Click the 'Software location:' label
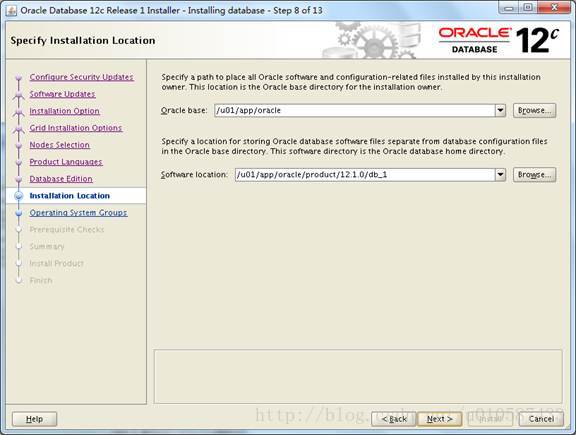576x435 pixels. [195, 175]
